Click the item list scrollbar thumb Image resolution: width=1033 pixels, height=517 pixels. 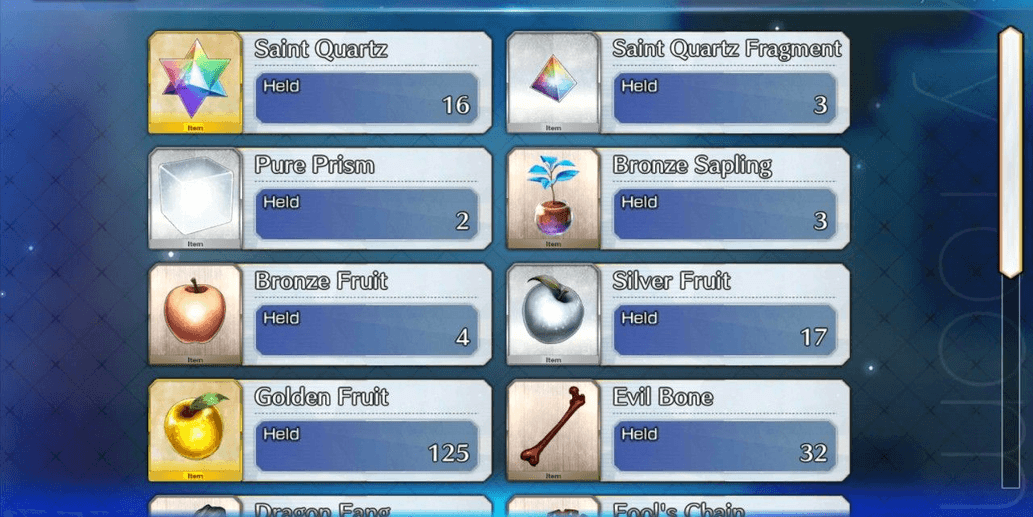point(1011,152)
